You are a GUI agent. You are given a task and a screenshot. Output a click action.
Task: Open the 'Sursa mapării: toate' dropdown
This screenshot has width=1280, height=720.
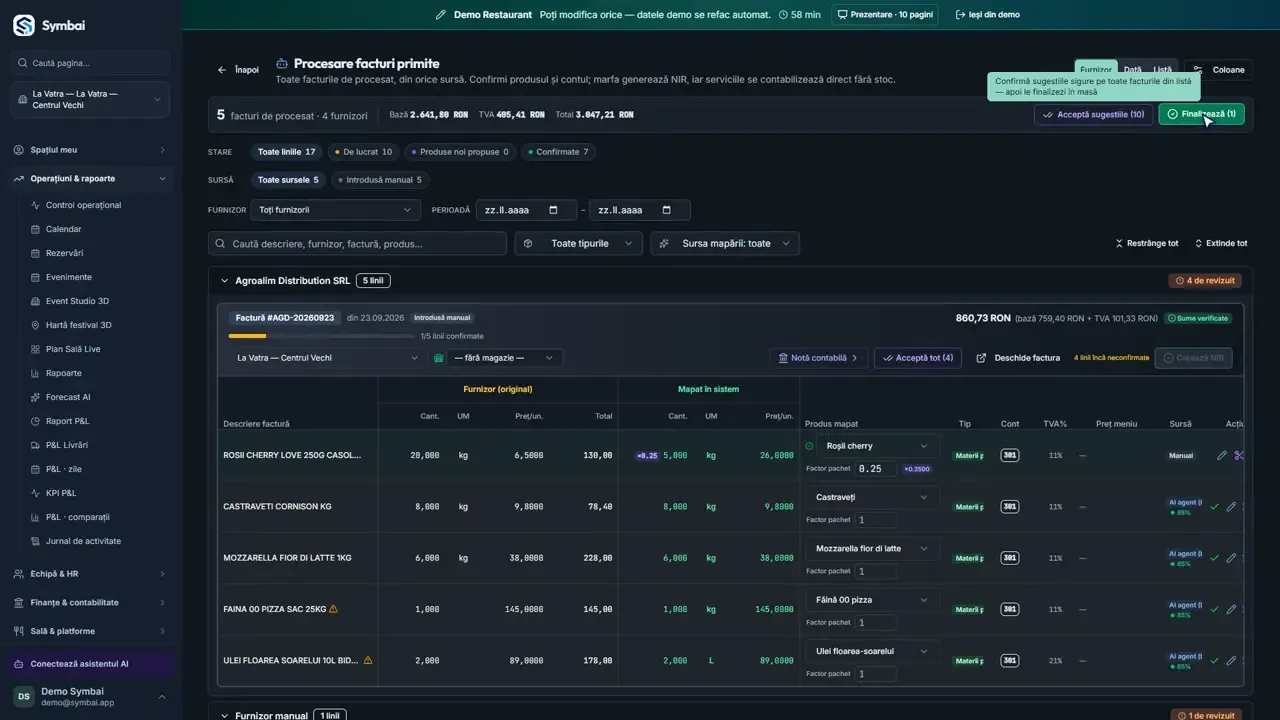pos(725,243)
